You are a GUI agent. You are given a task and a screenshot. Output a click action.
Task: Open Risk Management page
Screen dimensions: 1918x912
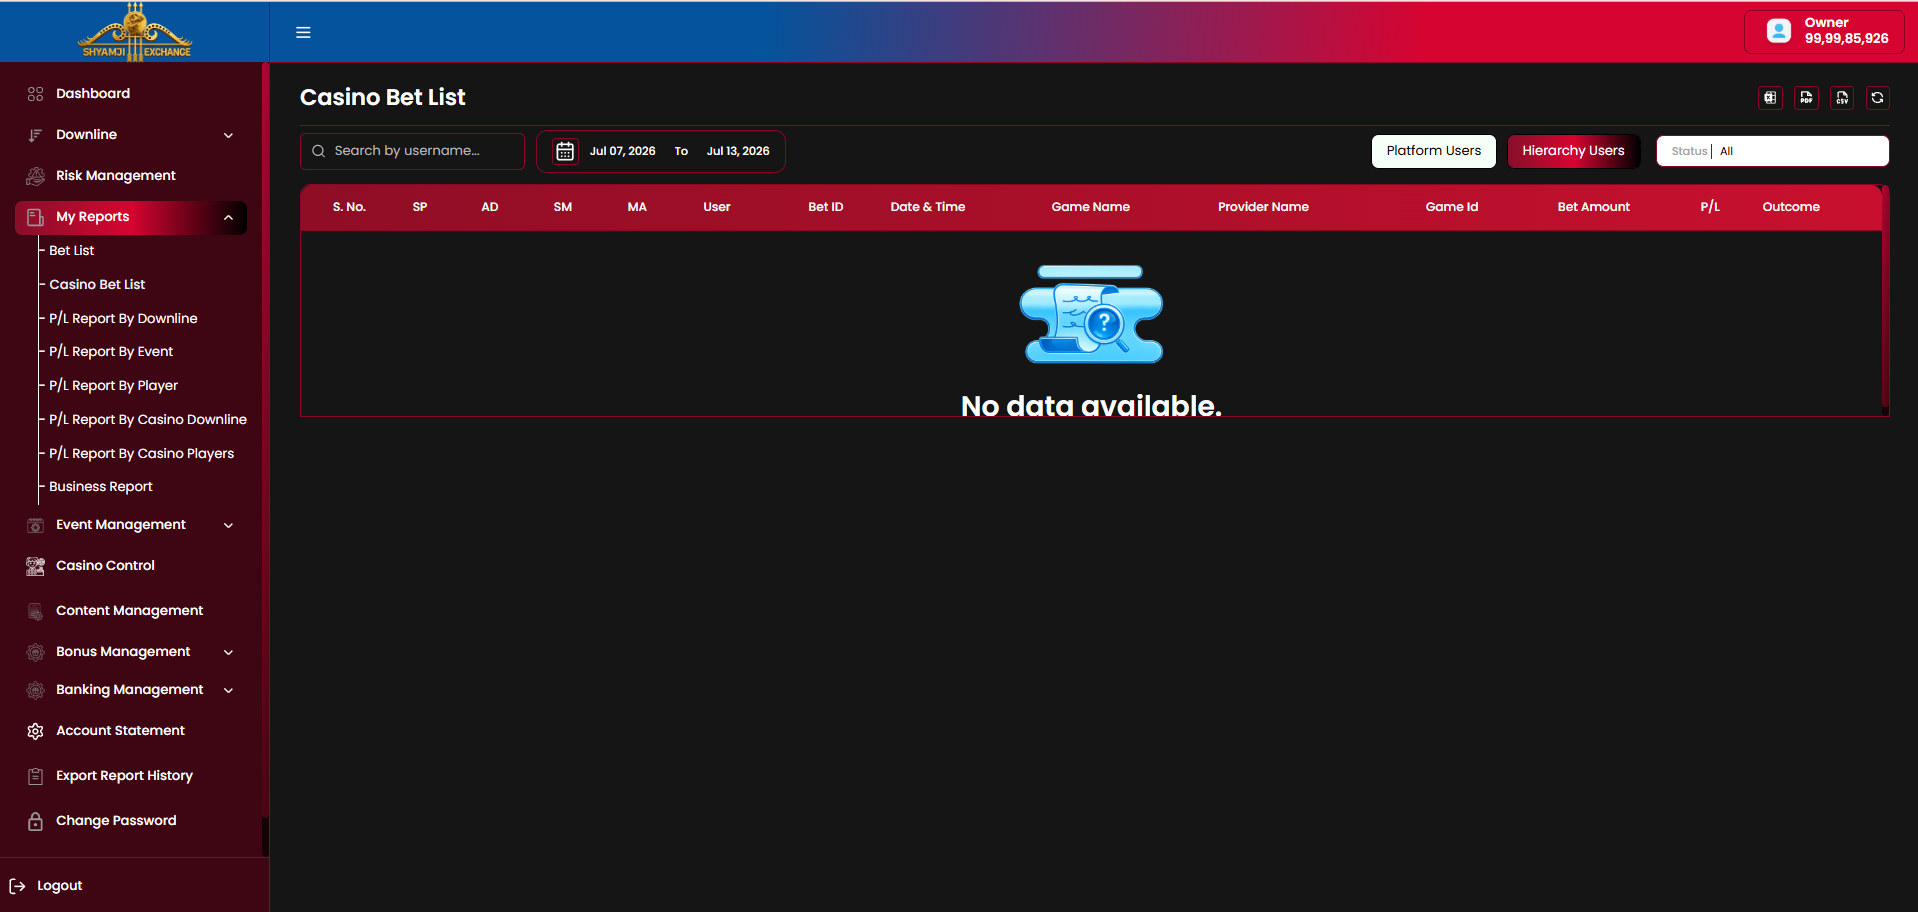116,176
